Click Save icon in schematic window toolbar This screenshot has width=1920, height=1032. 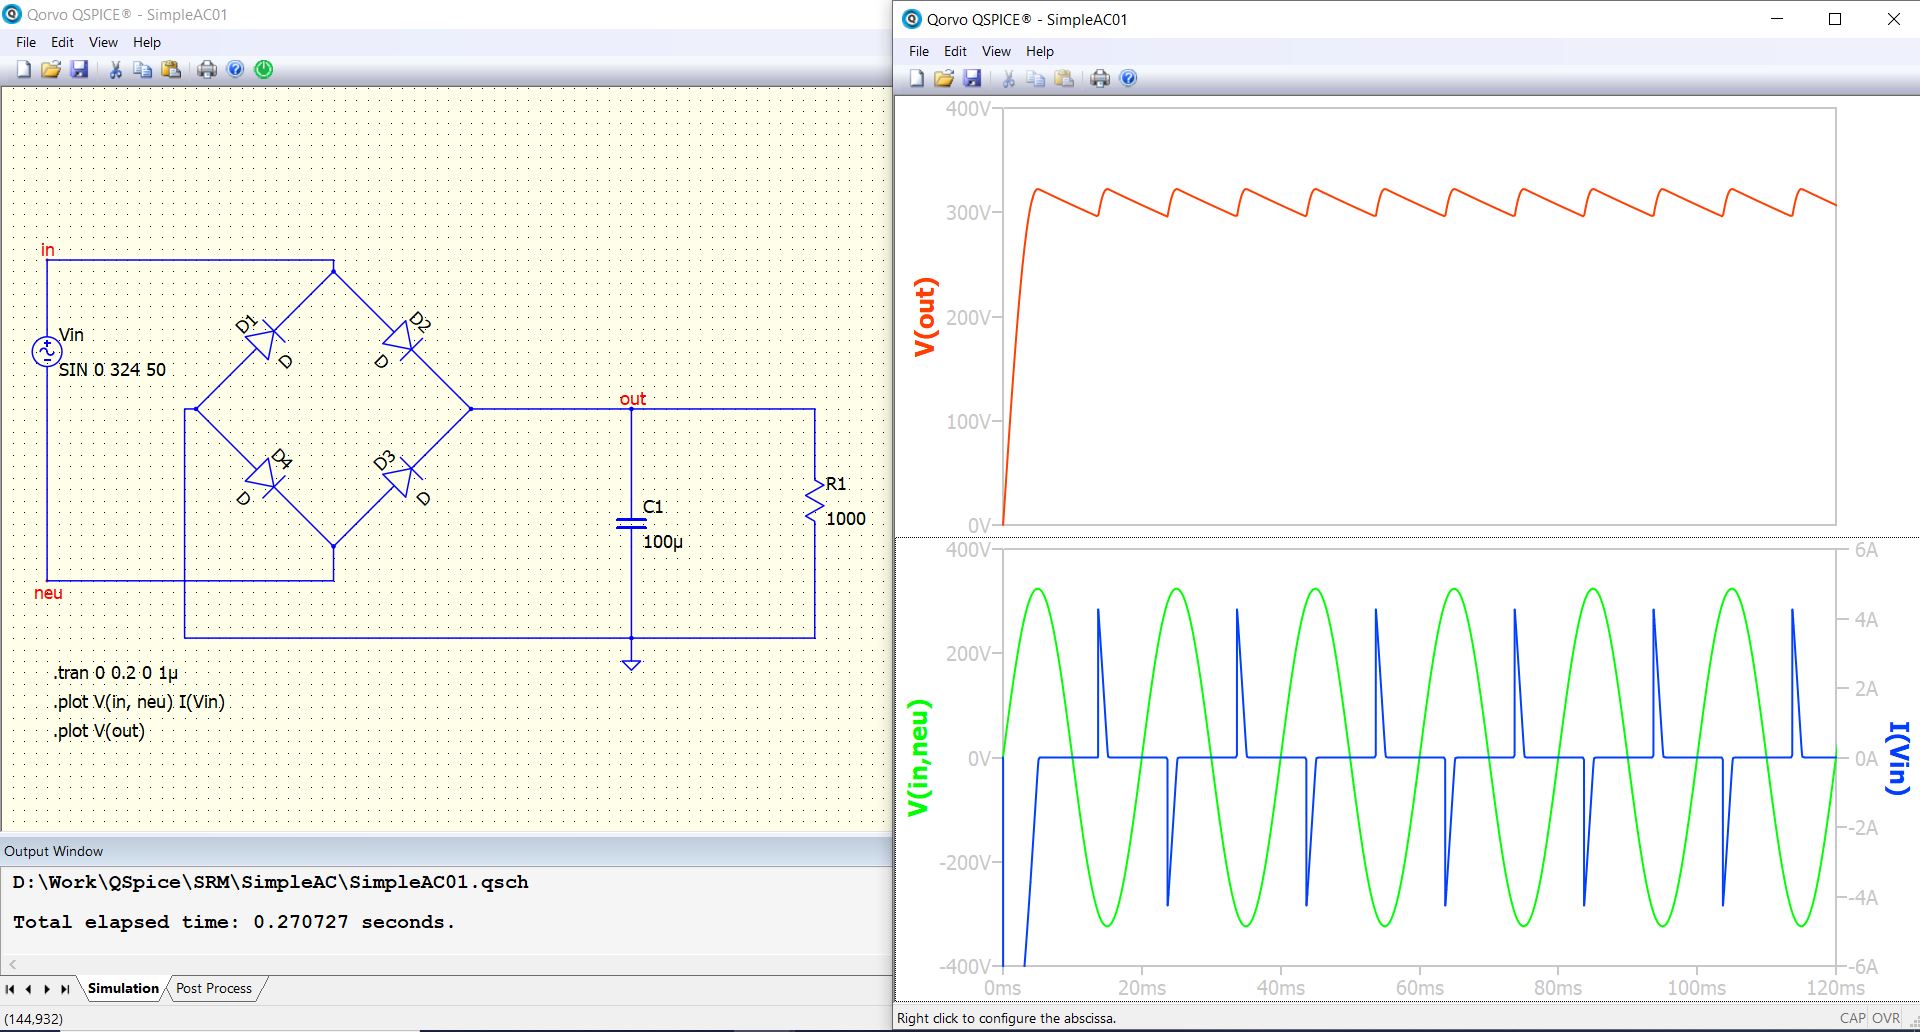click(x=79, y=69)
